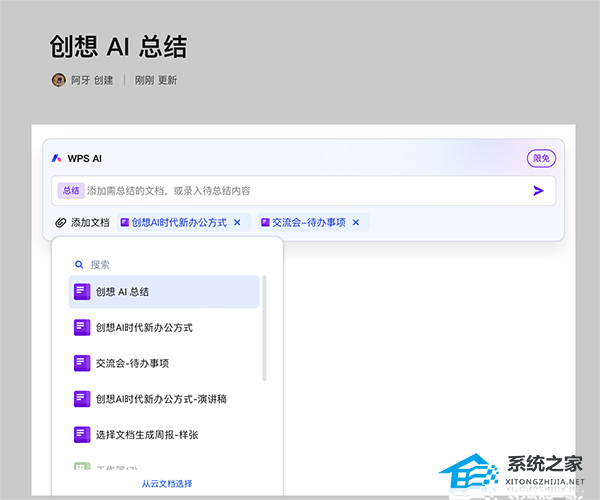Select 创想AI时代新办公方式 in the dropdown list
This screenshot has height=500, width=600.
[x=145, y=327]
